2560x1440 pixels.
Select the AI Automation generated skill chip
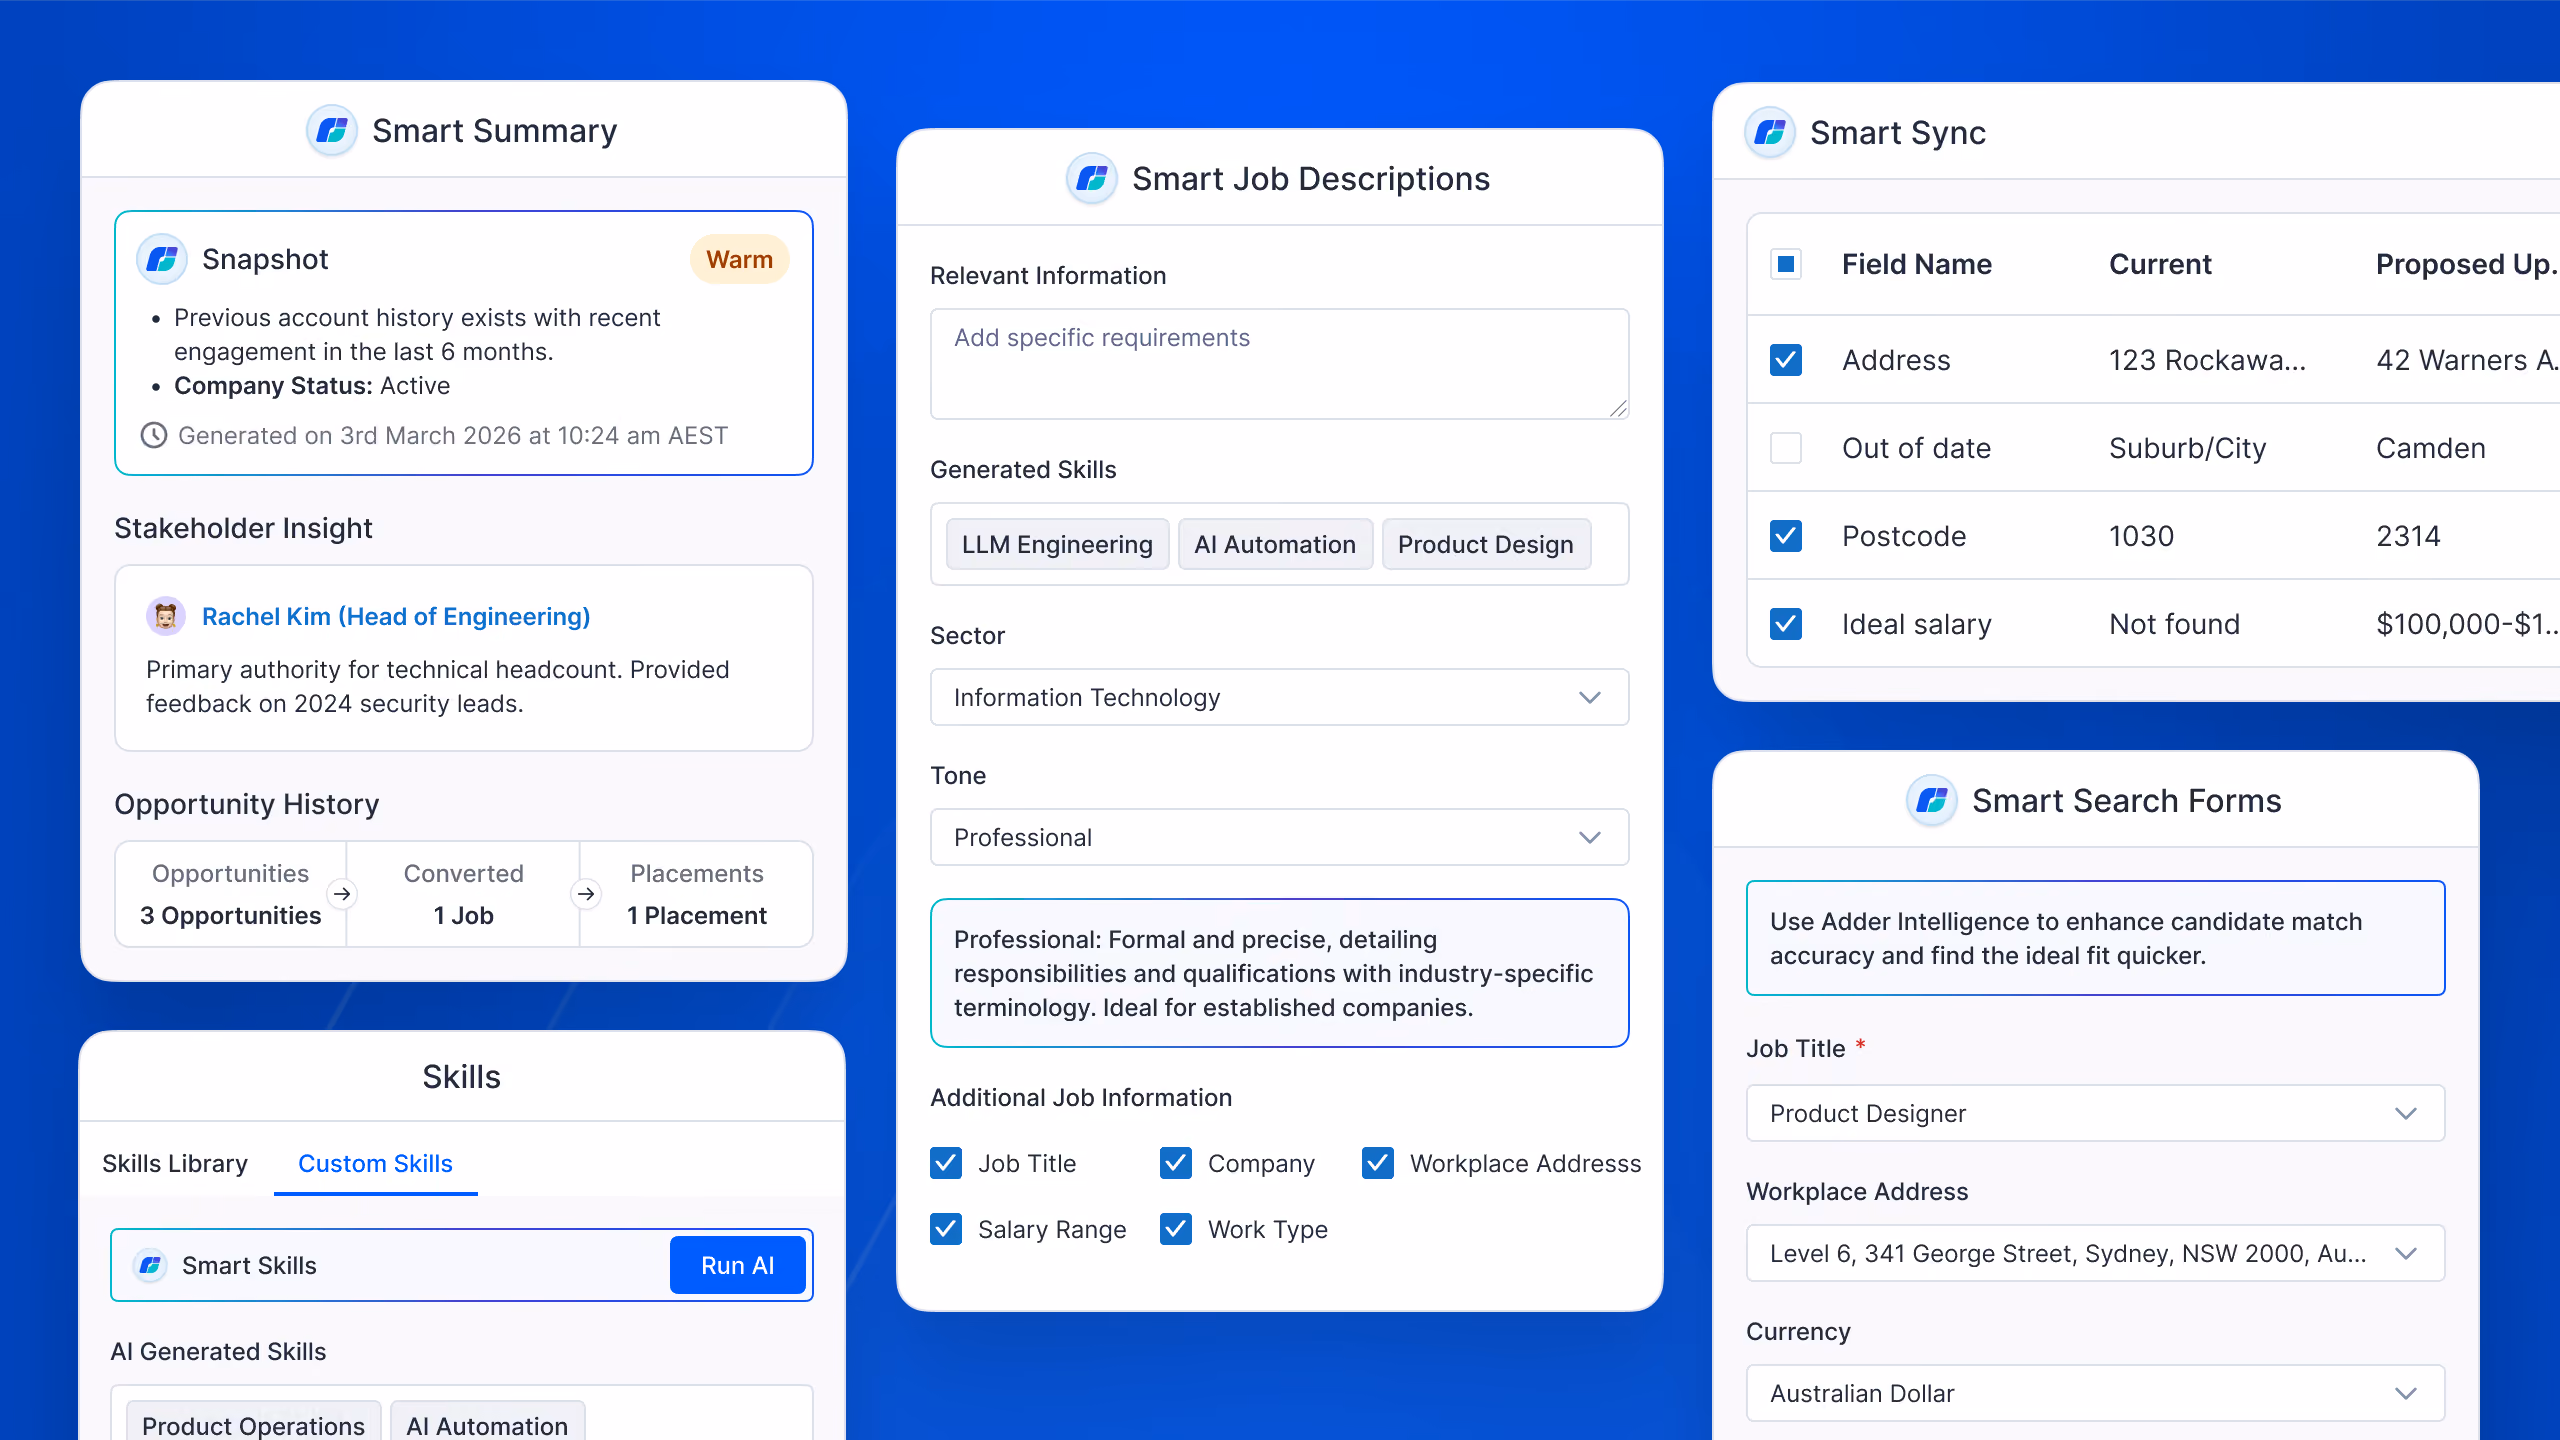tap(1276, 545)
